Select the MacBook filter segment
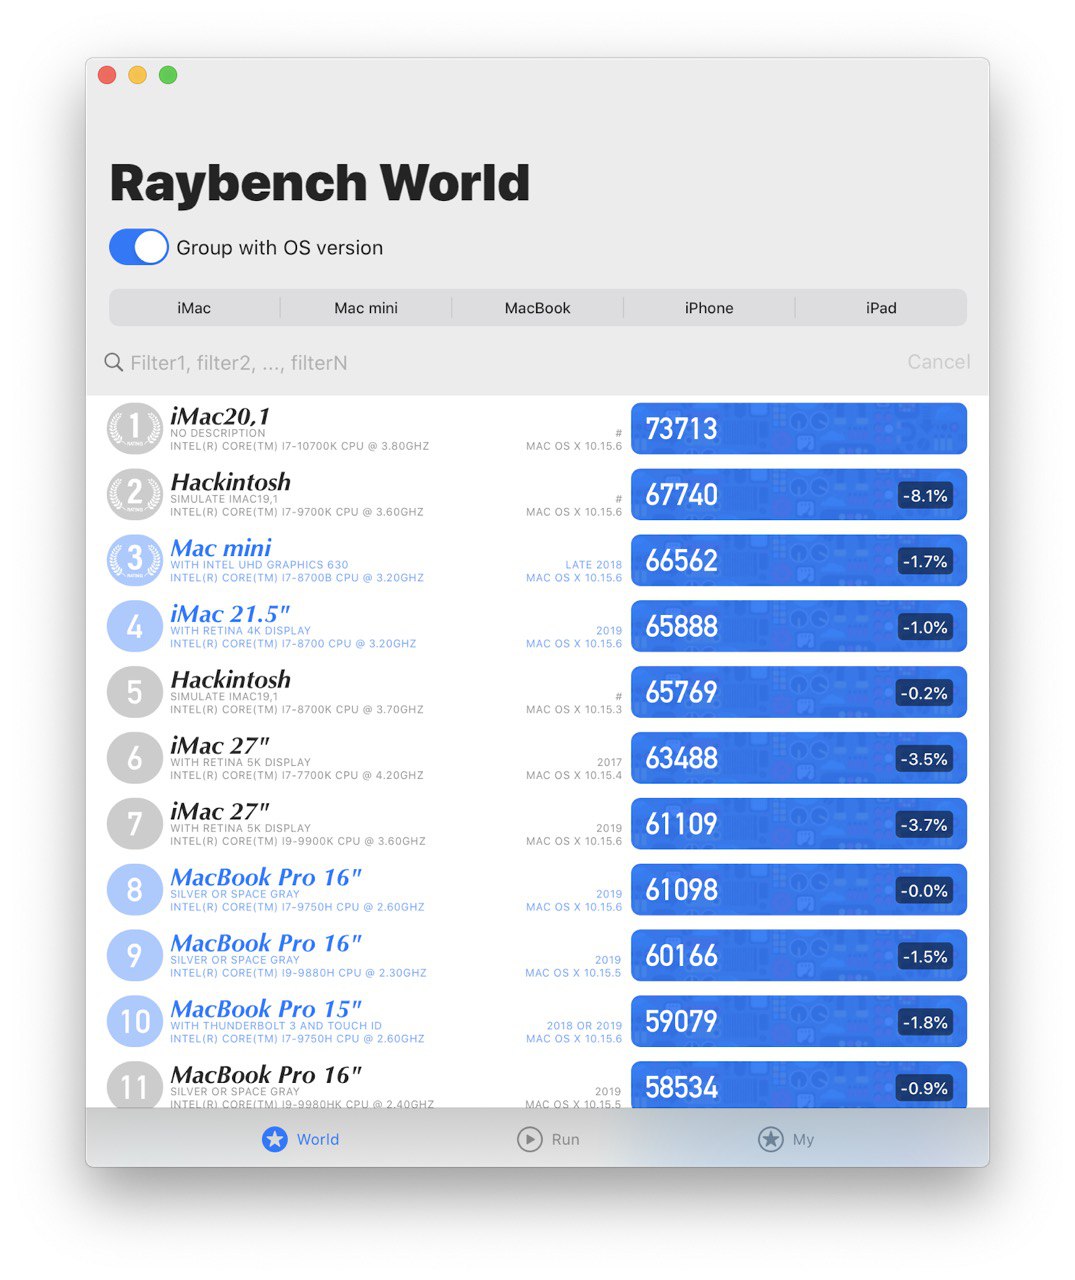The image size is (1075, 1280). pyautogui.click(x=537, y=308)
